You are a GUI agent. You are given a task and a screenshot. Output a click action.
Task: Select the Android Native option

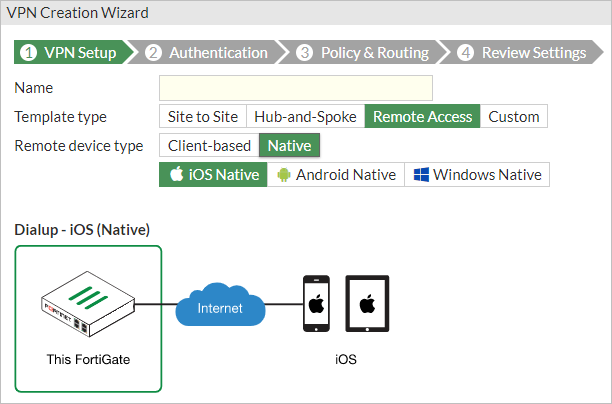coord(336,174)
